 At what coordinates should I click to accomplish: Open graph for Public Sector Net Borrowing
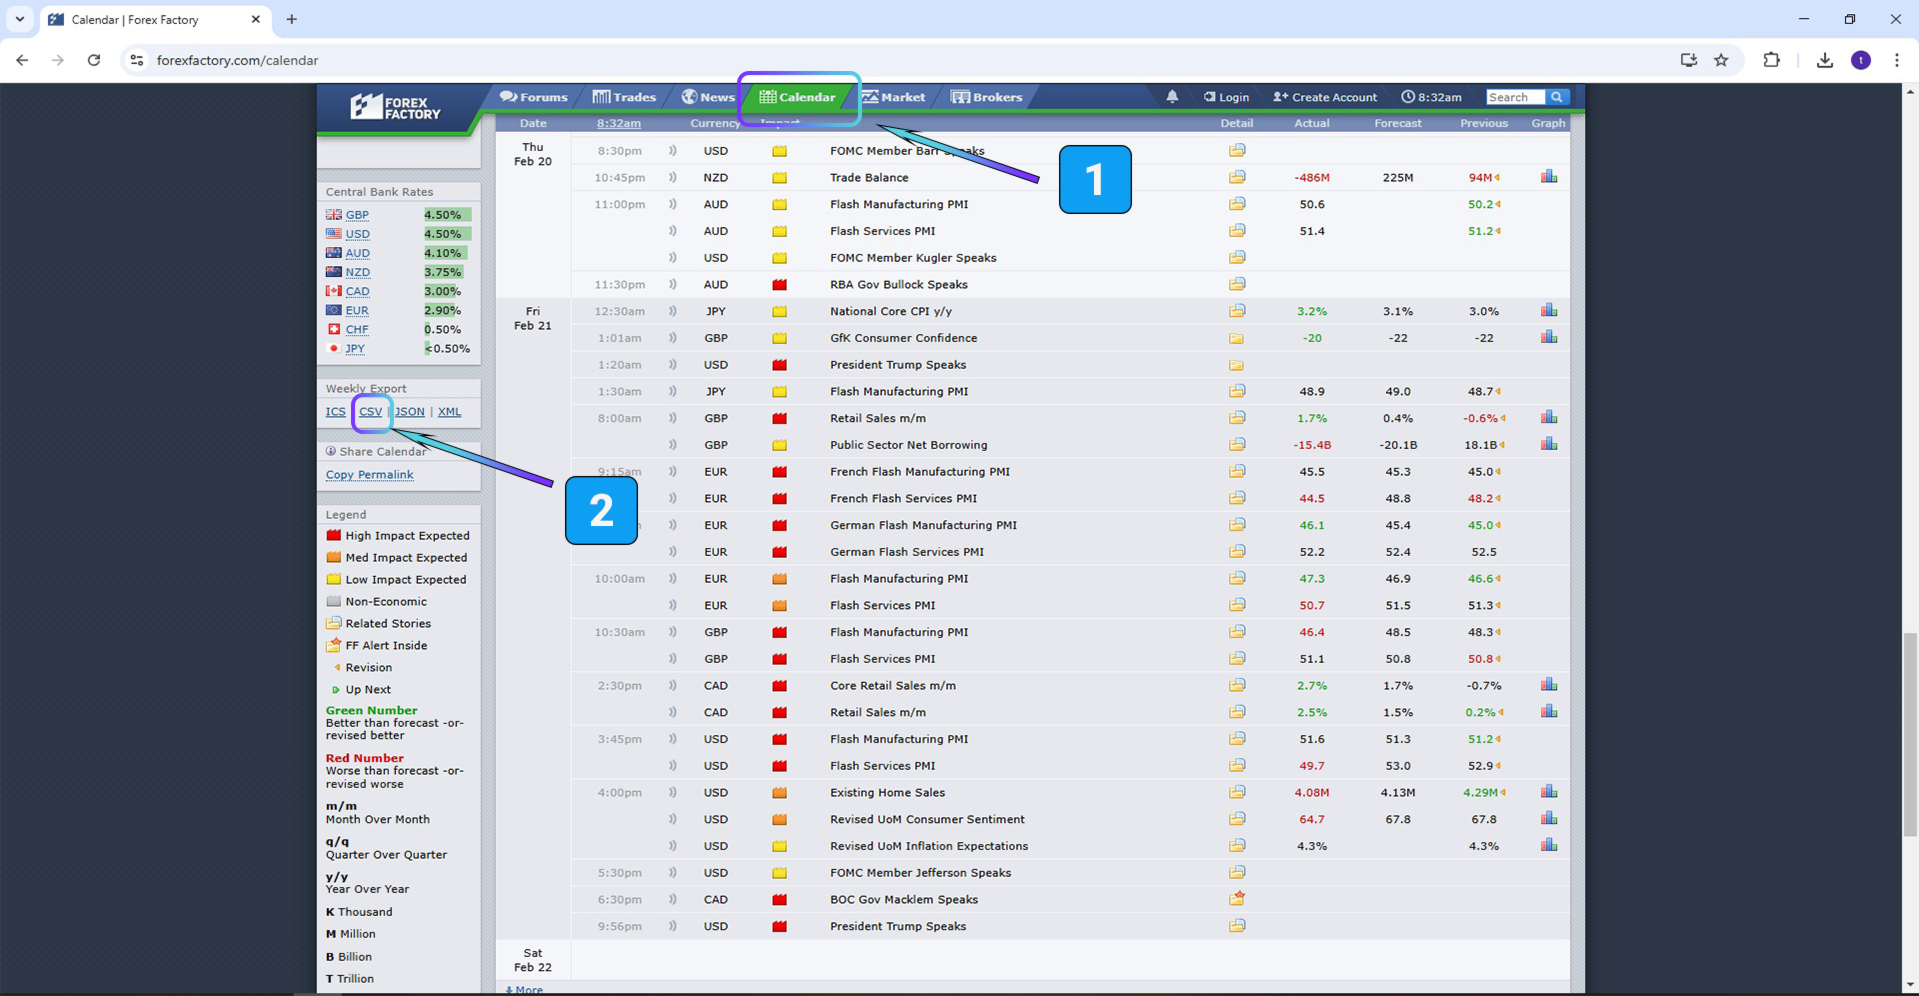coord(1548,445)
